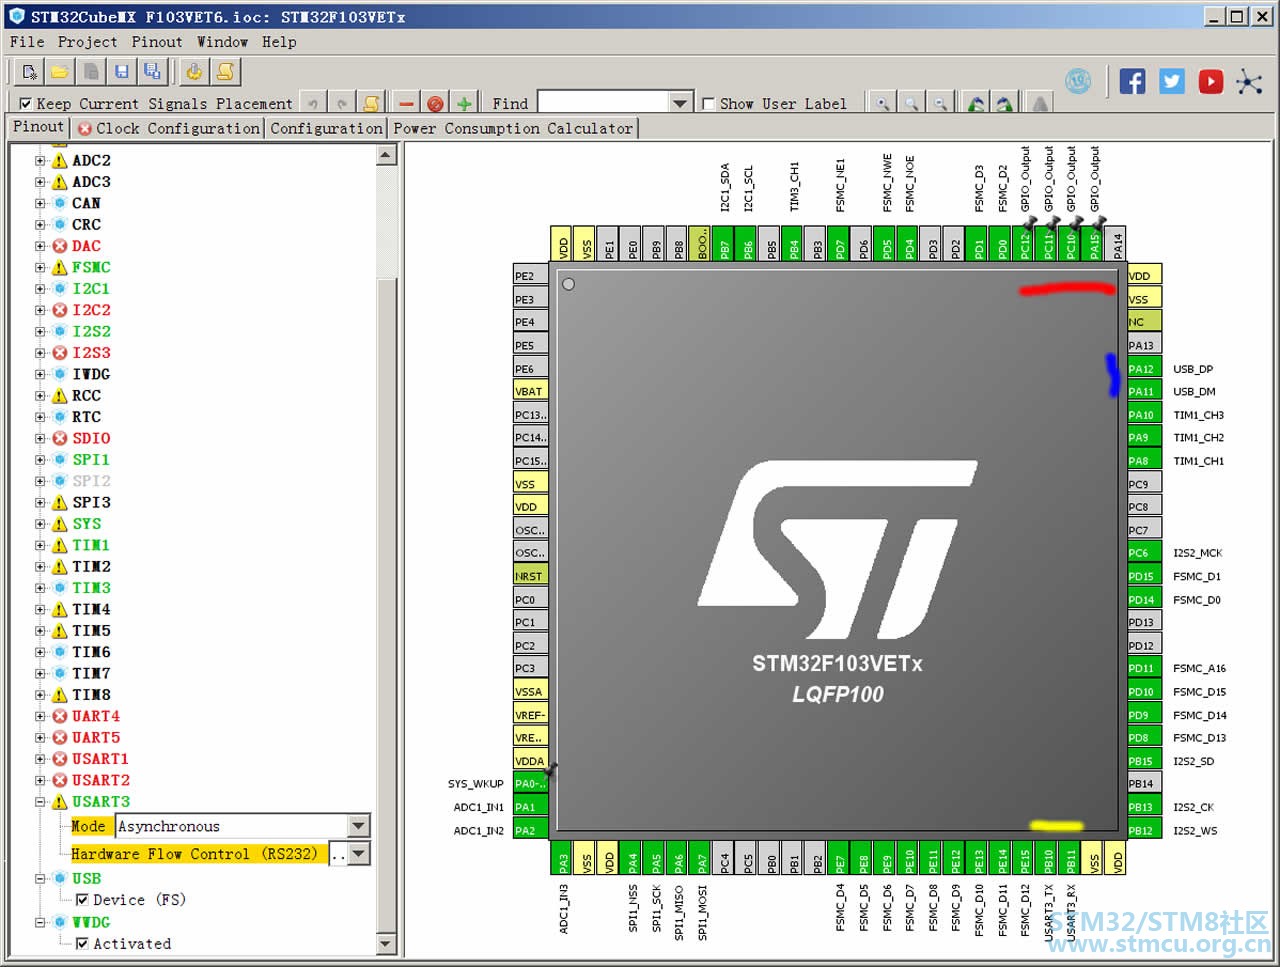Select SYS in the peripheral tree
Screen dimensions: 1280x967
point(86,524)
